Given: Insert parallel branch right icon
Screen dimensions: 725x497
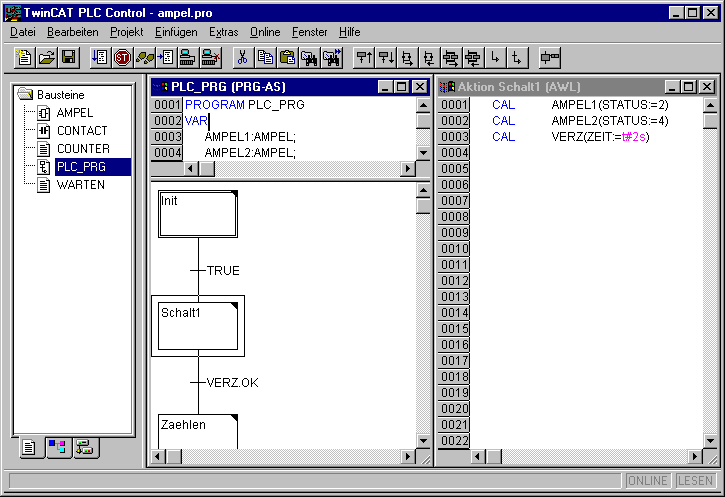Looking at the screenshot, I should pyautogui.click(x=451, y=58).
